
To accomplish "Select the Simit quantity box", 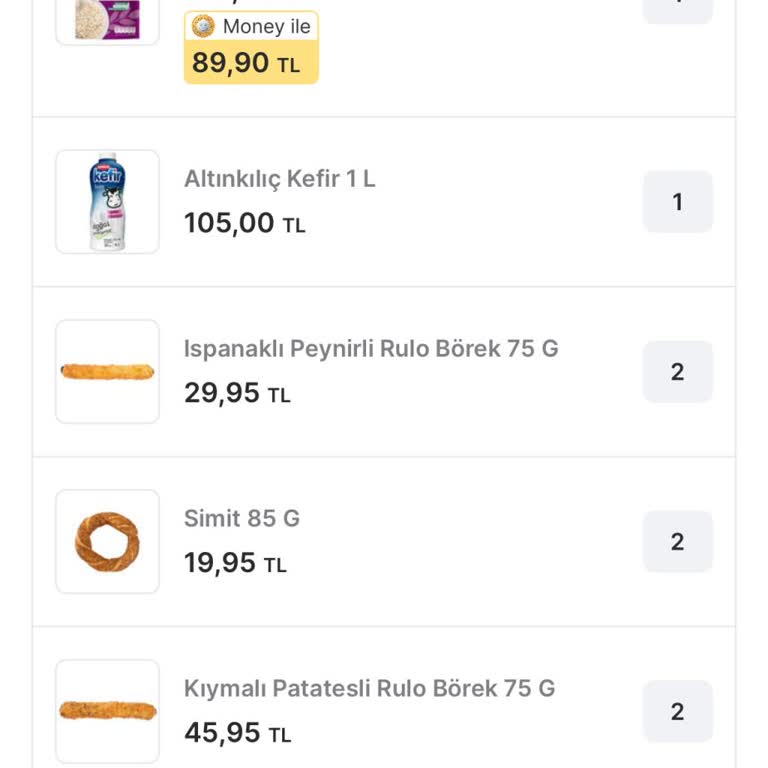I will [678, 542].
